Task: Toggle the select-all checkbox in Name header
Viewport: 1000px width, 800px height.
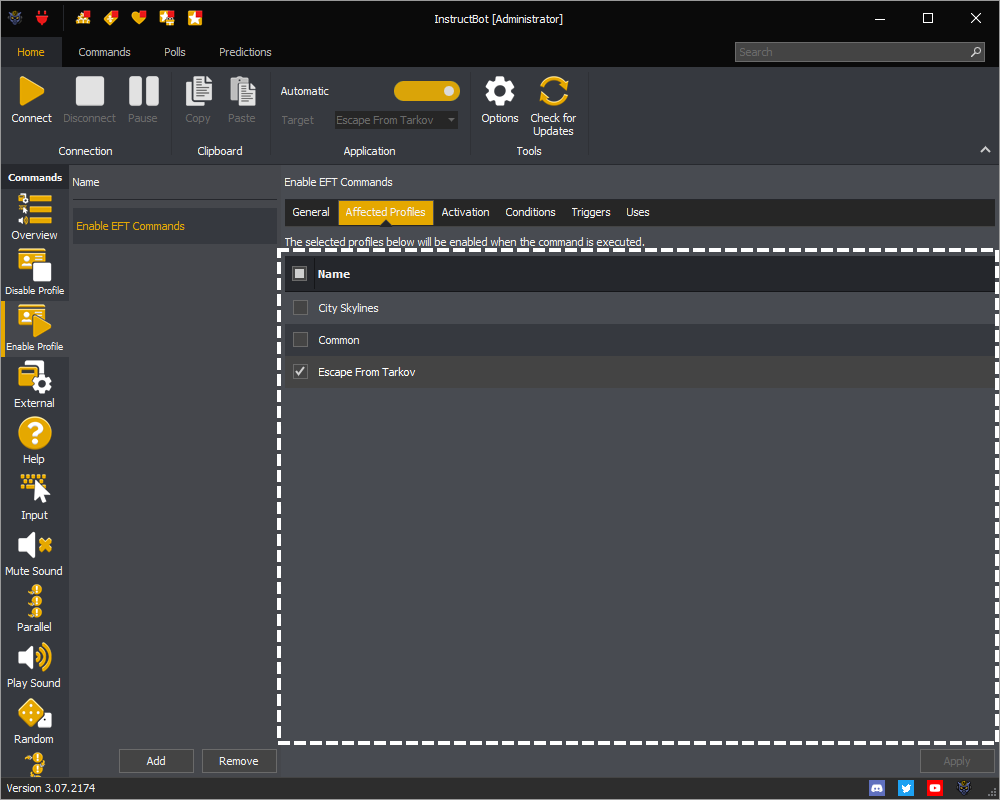Action: (x=299, y=274)
